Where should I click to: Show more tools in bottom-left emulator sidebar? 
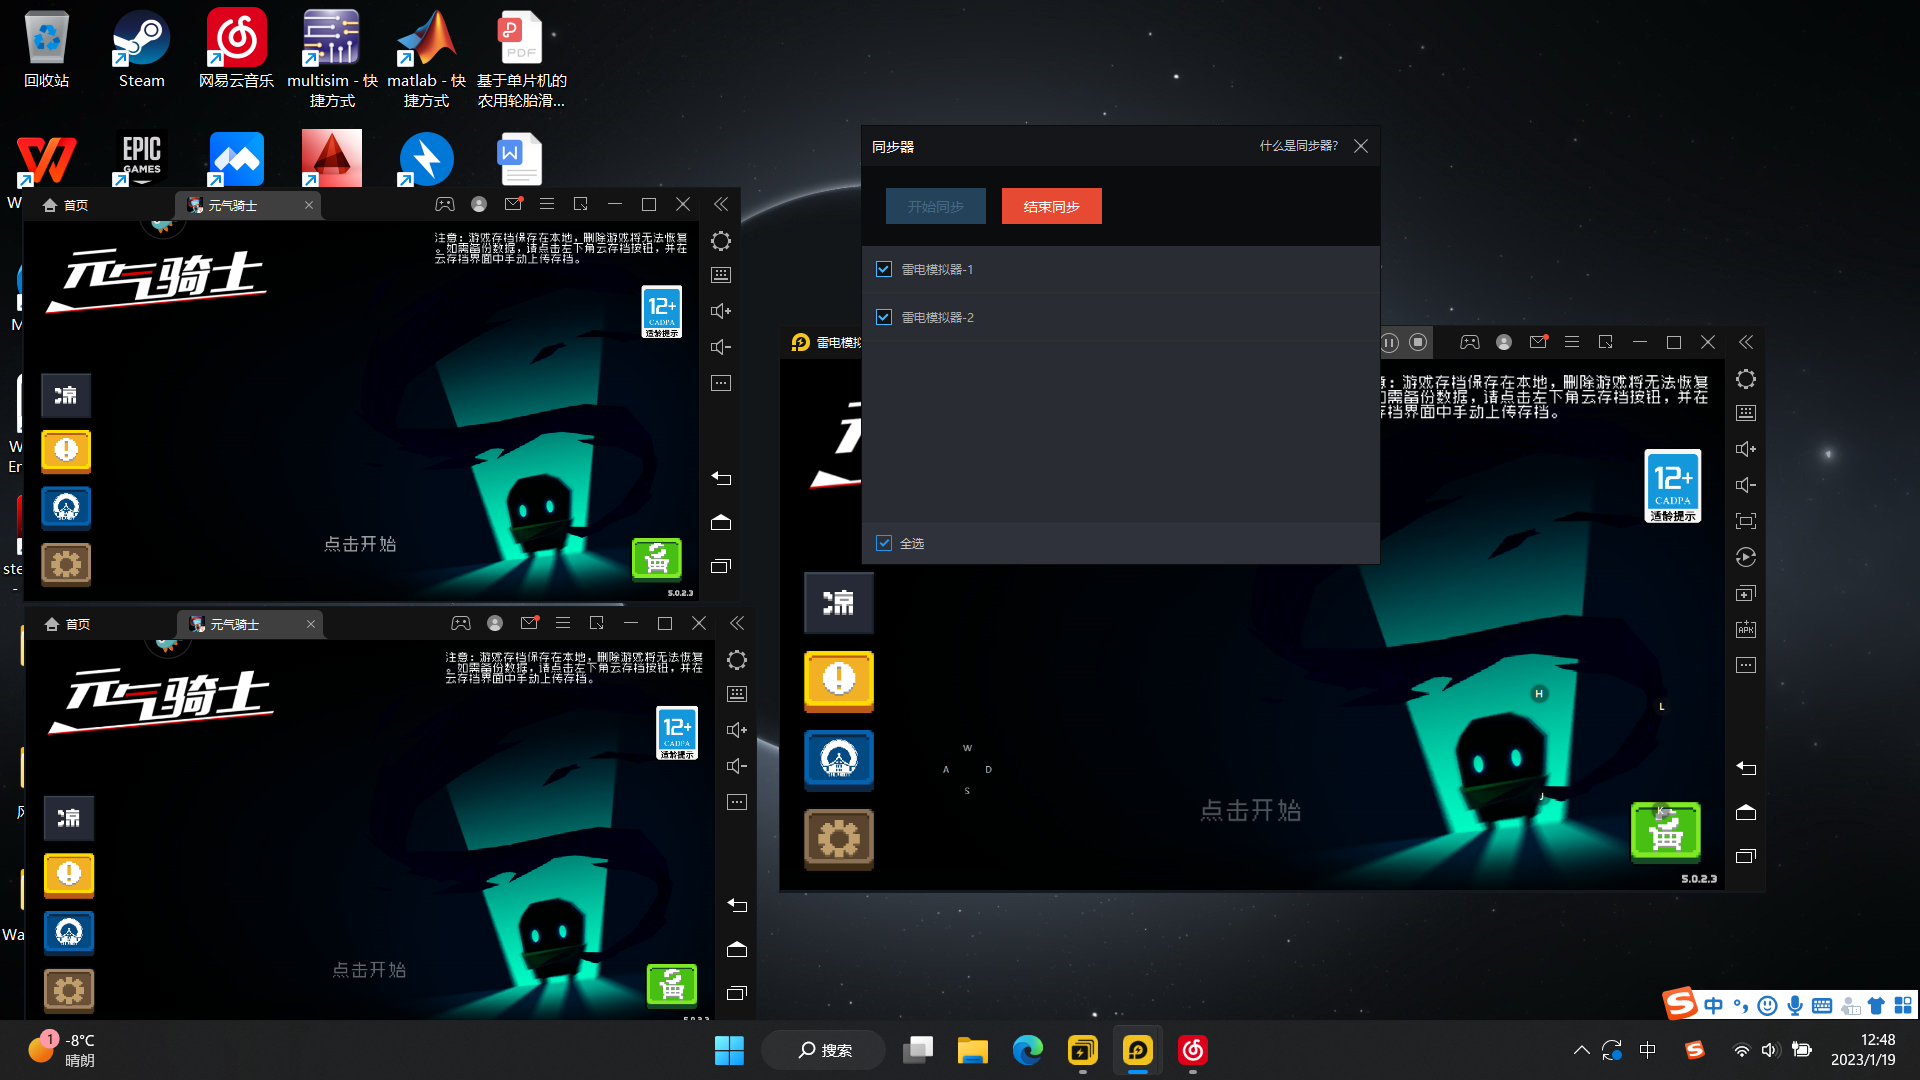click(737, 802)
